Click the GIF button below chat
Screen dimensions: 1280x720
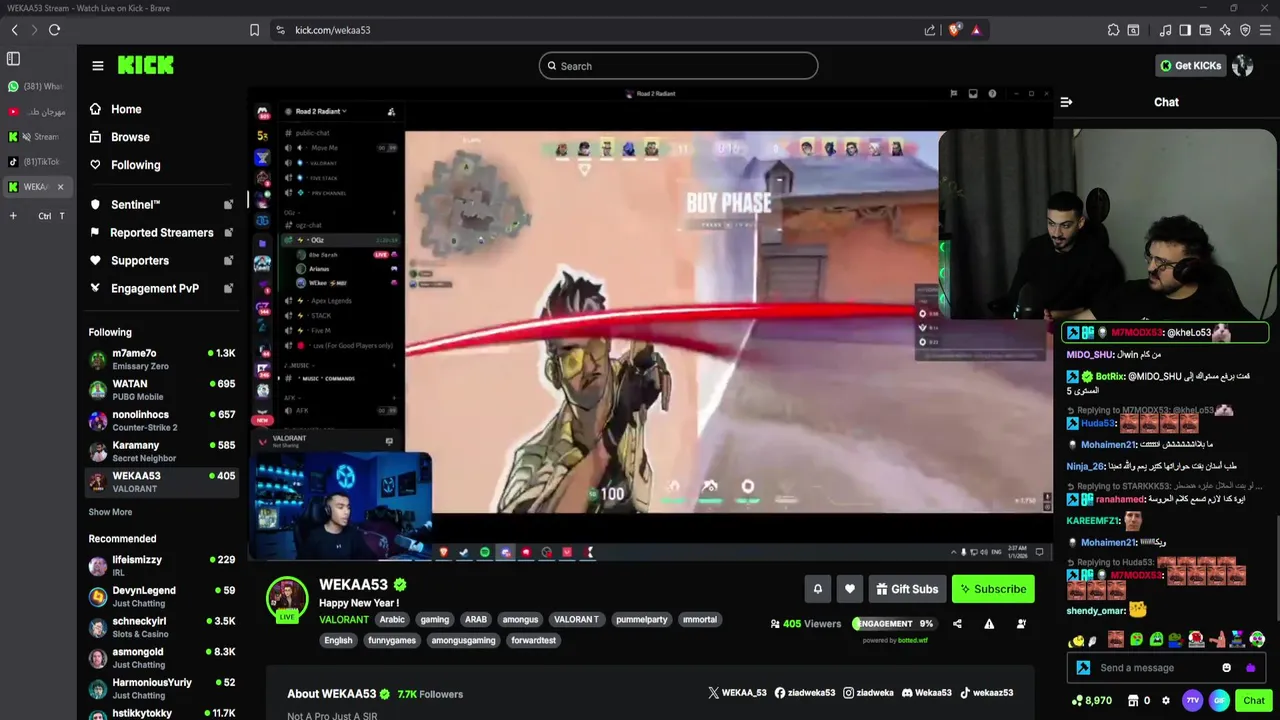point(1219,701)
